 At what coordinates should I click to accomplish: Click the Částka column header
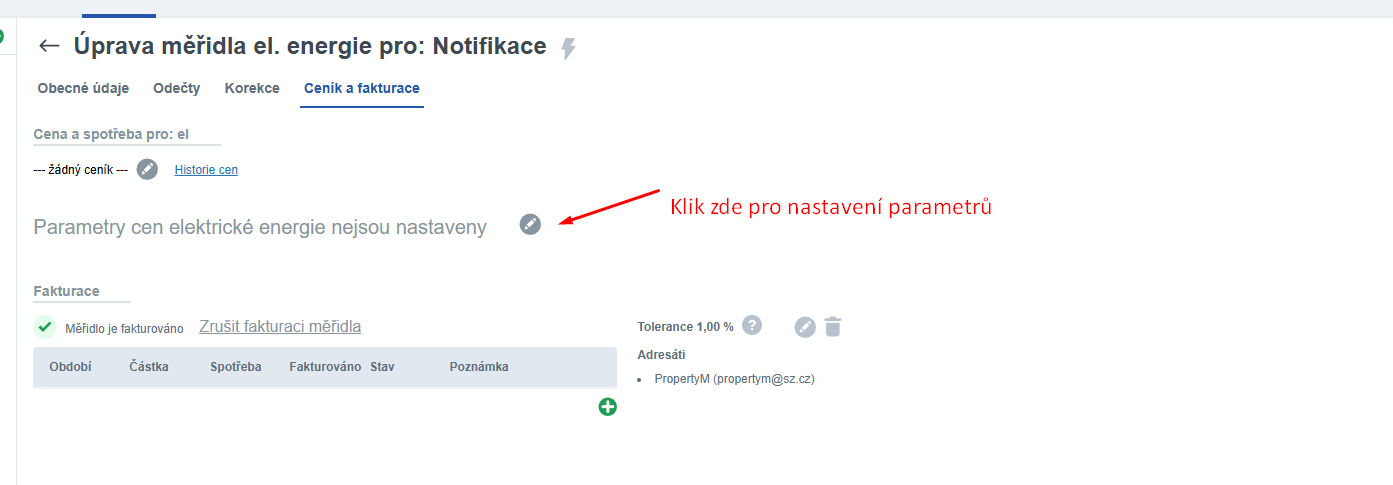point(149,367)
